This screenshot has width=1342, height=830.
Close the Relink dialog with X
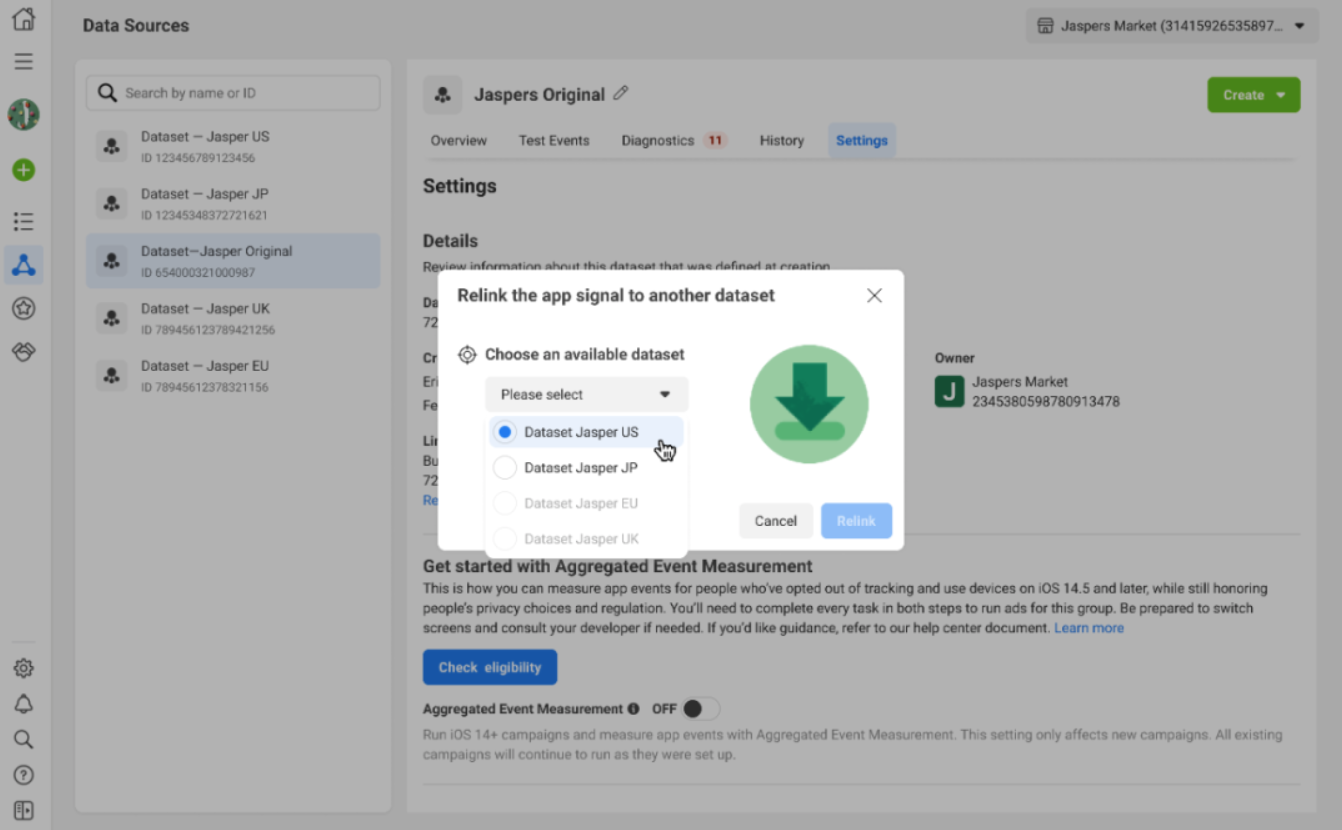[874, 296]
